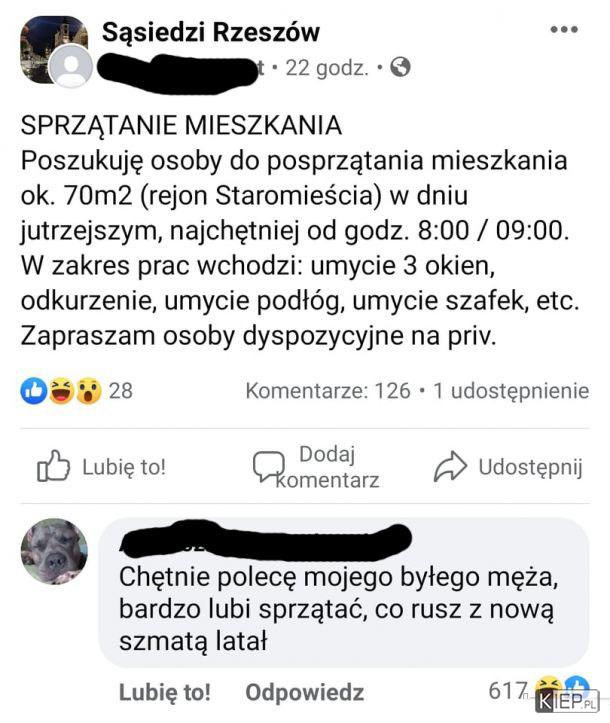610x723 pixels.
Task: Click the blue like reaction emoji
Action: (34, 391)
